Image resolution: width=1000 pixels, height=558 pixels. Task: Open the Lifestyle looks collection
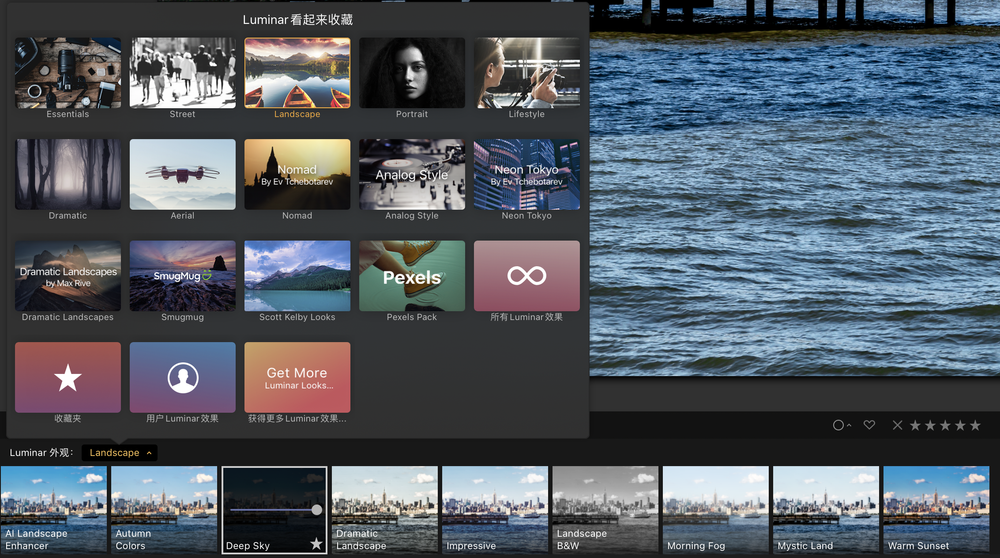pyautogui.click(x=527, y=73)
